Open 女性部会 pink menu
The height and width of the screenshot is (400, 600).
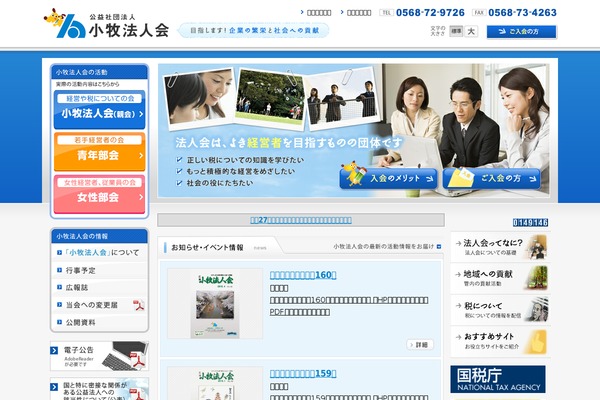pyautogui.click(x=99, y=194)
